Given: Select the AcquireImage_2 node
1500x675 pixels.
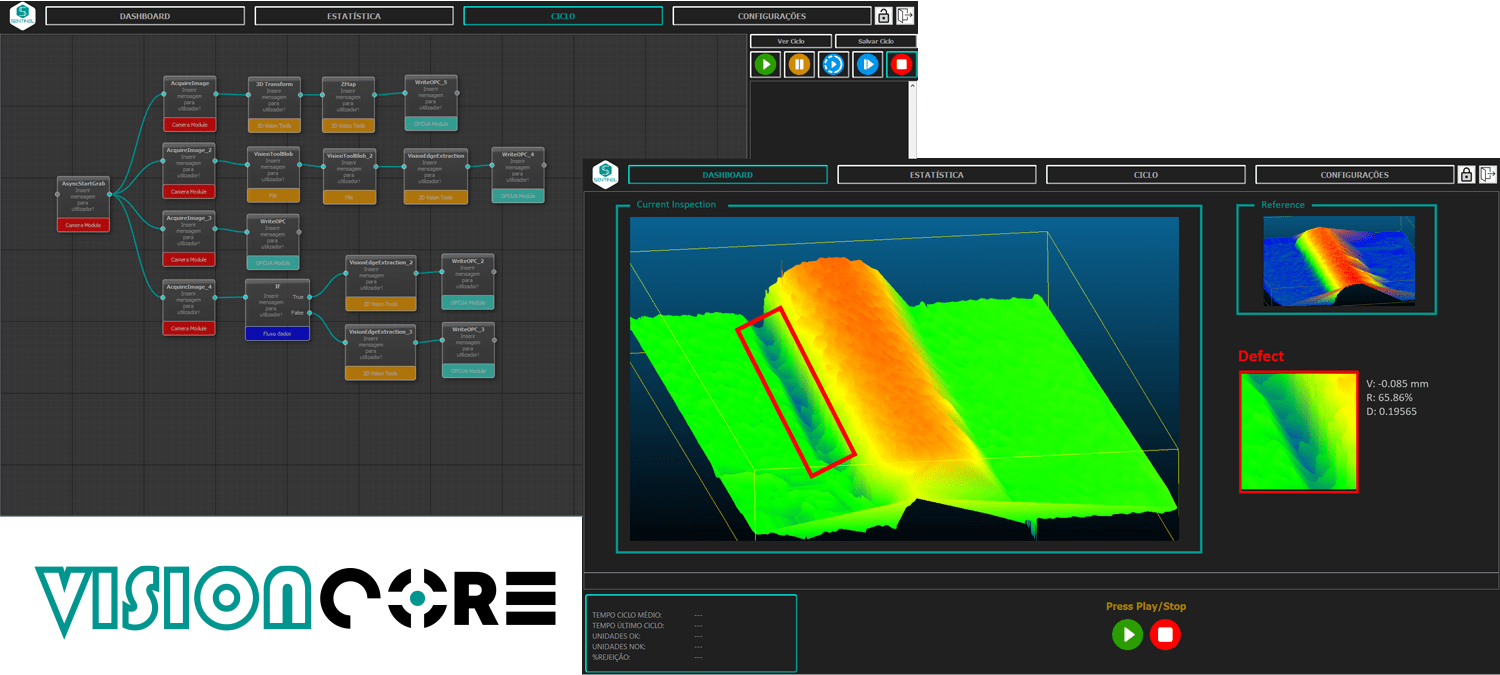Looking at the screenshot, I should coord(190,170).
